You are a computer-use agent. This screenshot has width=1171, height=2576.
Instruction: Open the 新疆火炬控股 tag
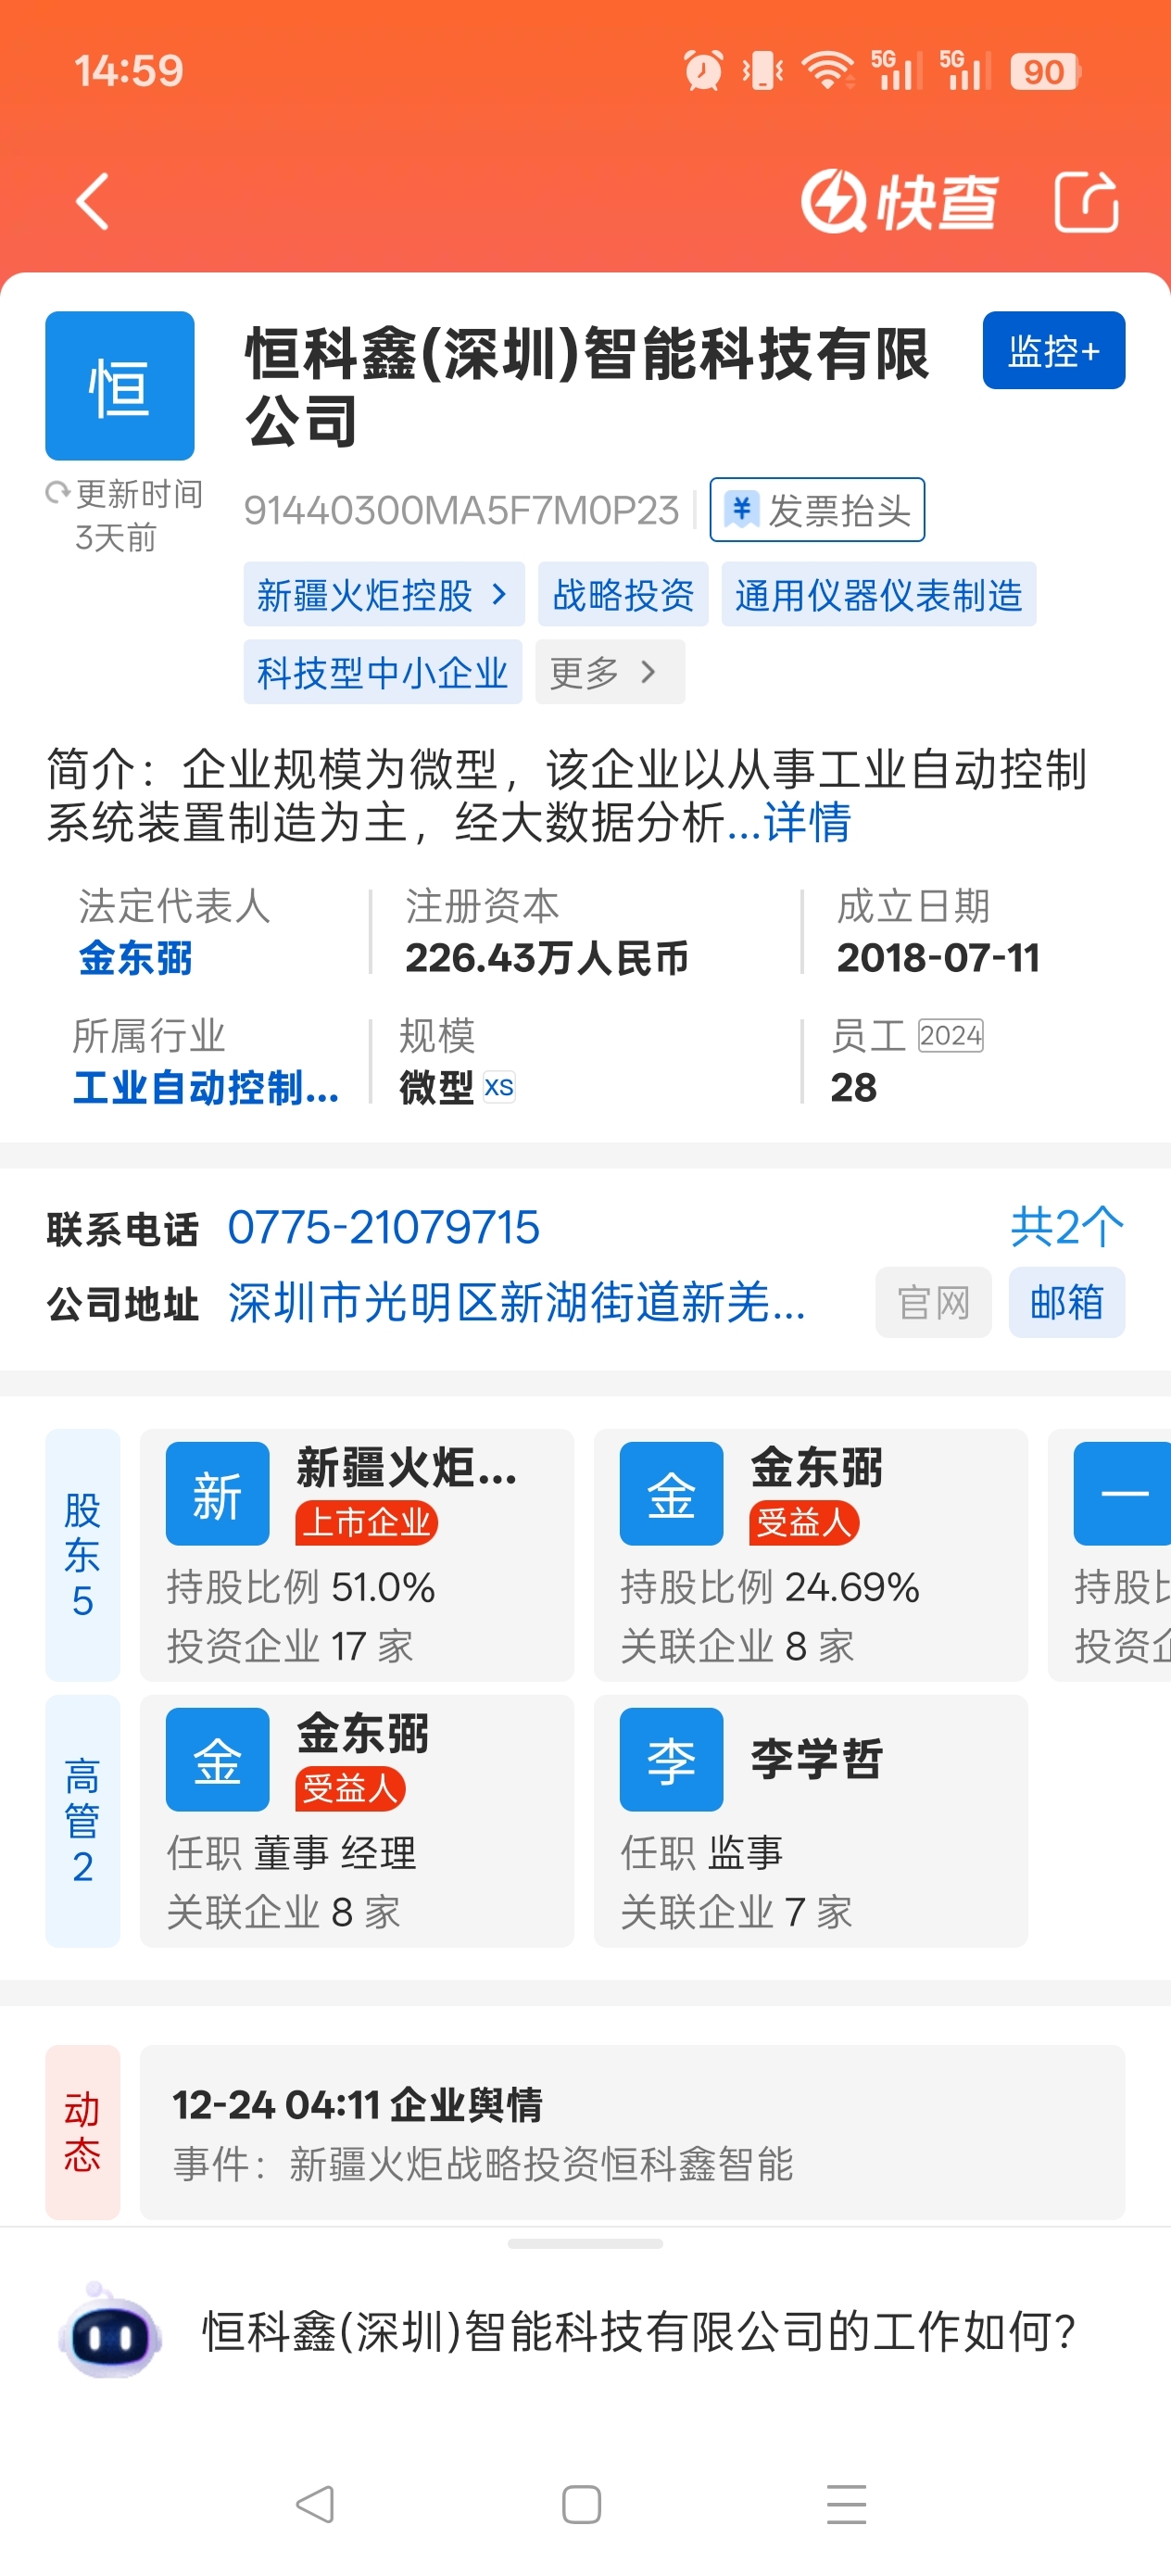(383, 595)
